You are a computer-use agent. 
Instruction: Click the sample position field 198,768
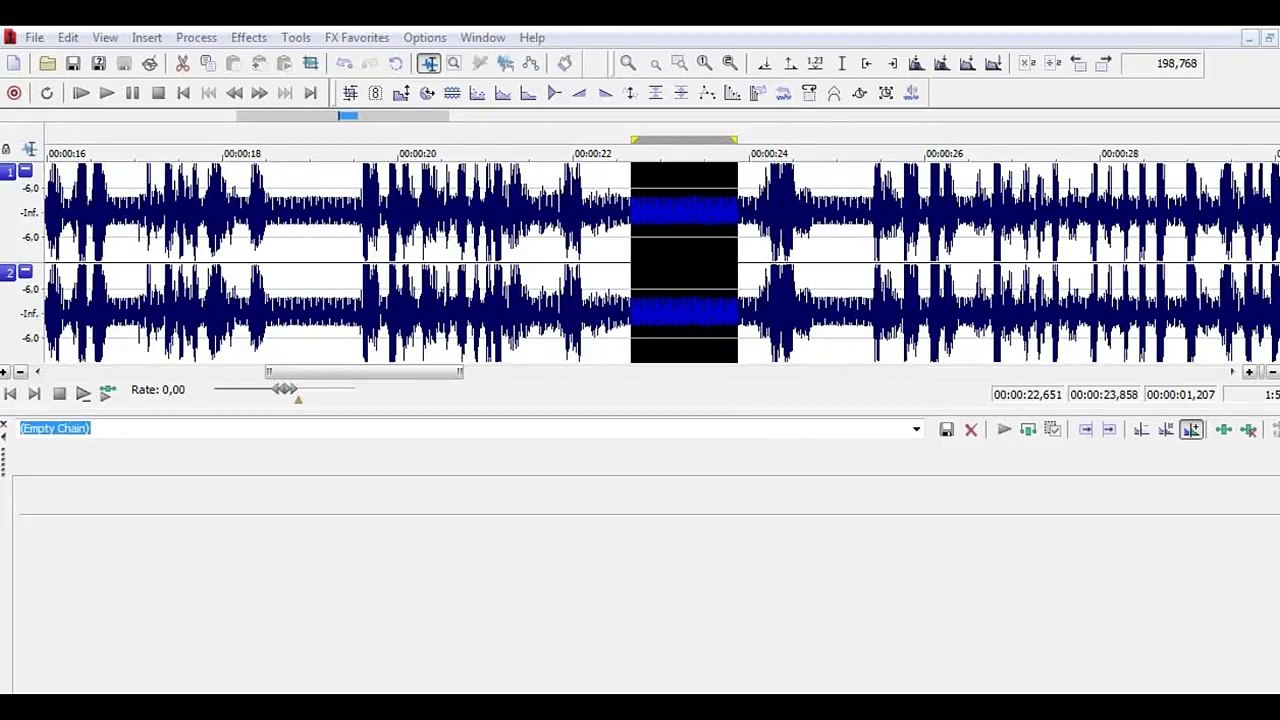(x=1162, y=63)
